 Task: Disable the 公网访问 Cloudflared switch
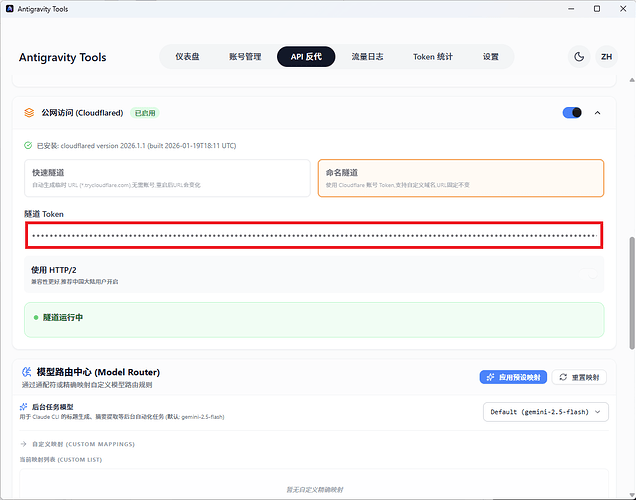point(572,113)
